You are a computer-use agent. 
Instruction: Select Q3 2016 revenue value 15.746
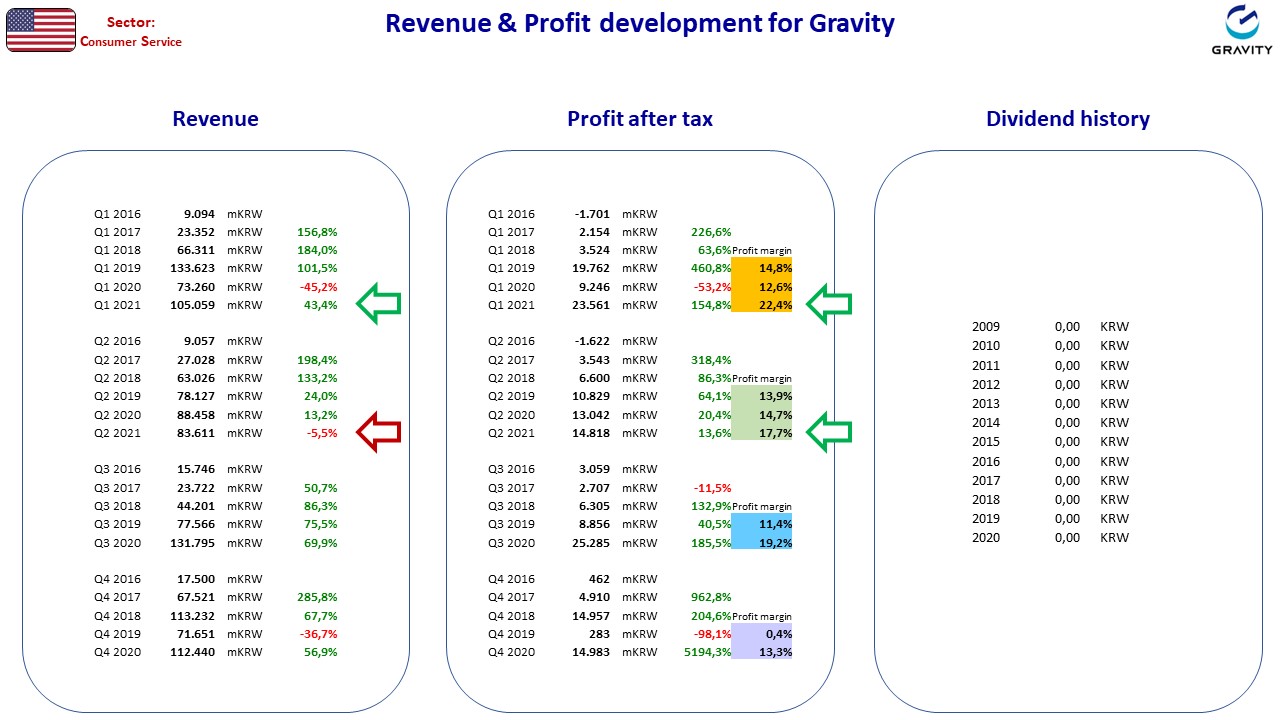click(x=196, y=469)
